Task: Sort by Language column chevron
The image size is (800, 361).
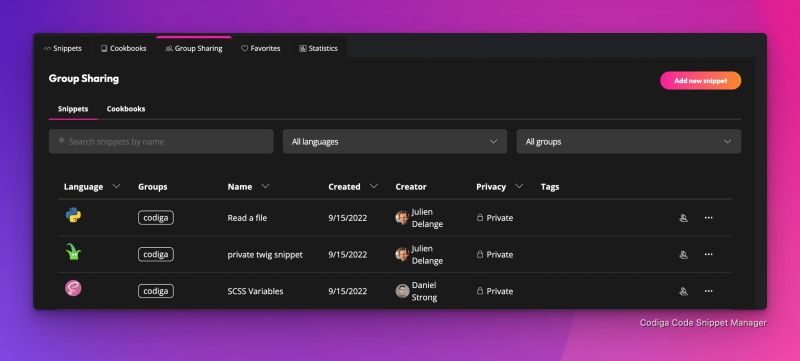Action: pos(116,187)
